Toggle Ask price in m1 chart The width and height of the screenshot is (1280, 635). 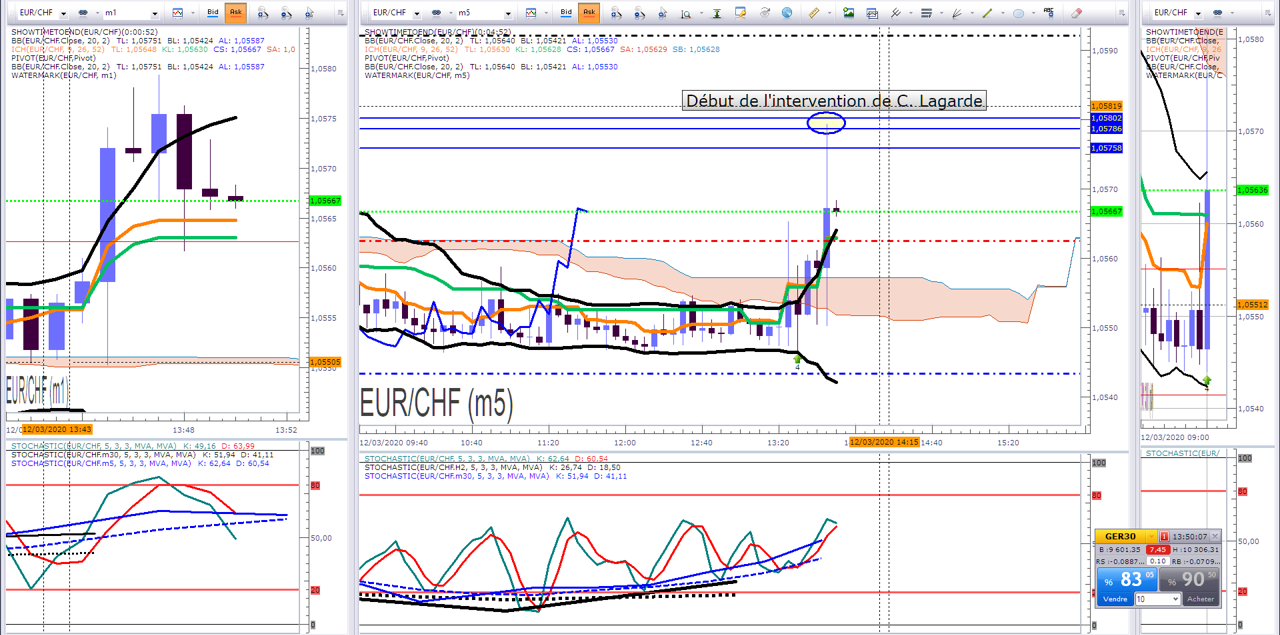(x=236, y=13)
